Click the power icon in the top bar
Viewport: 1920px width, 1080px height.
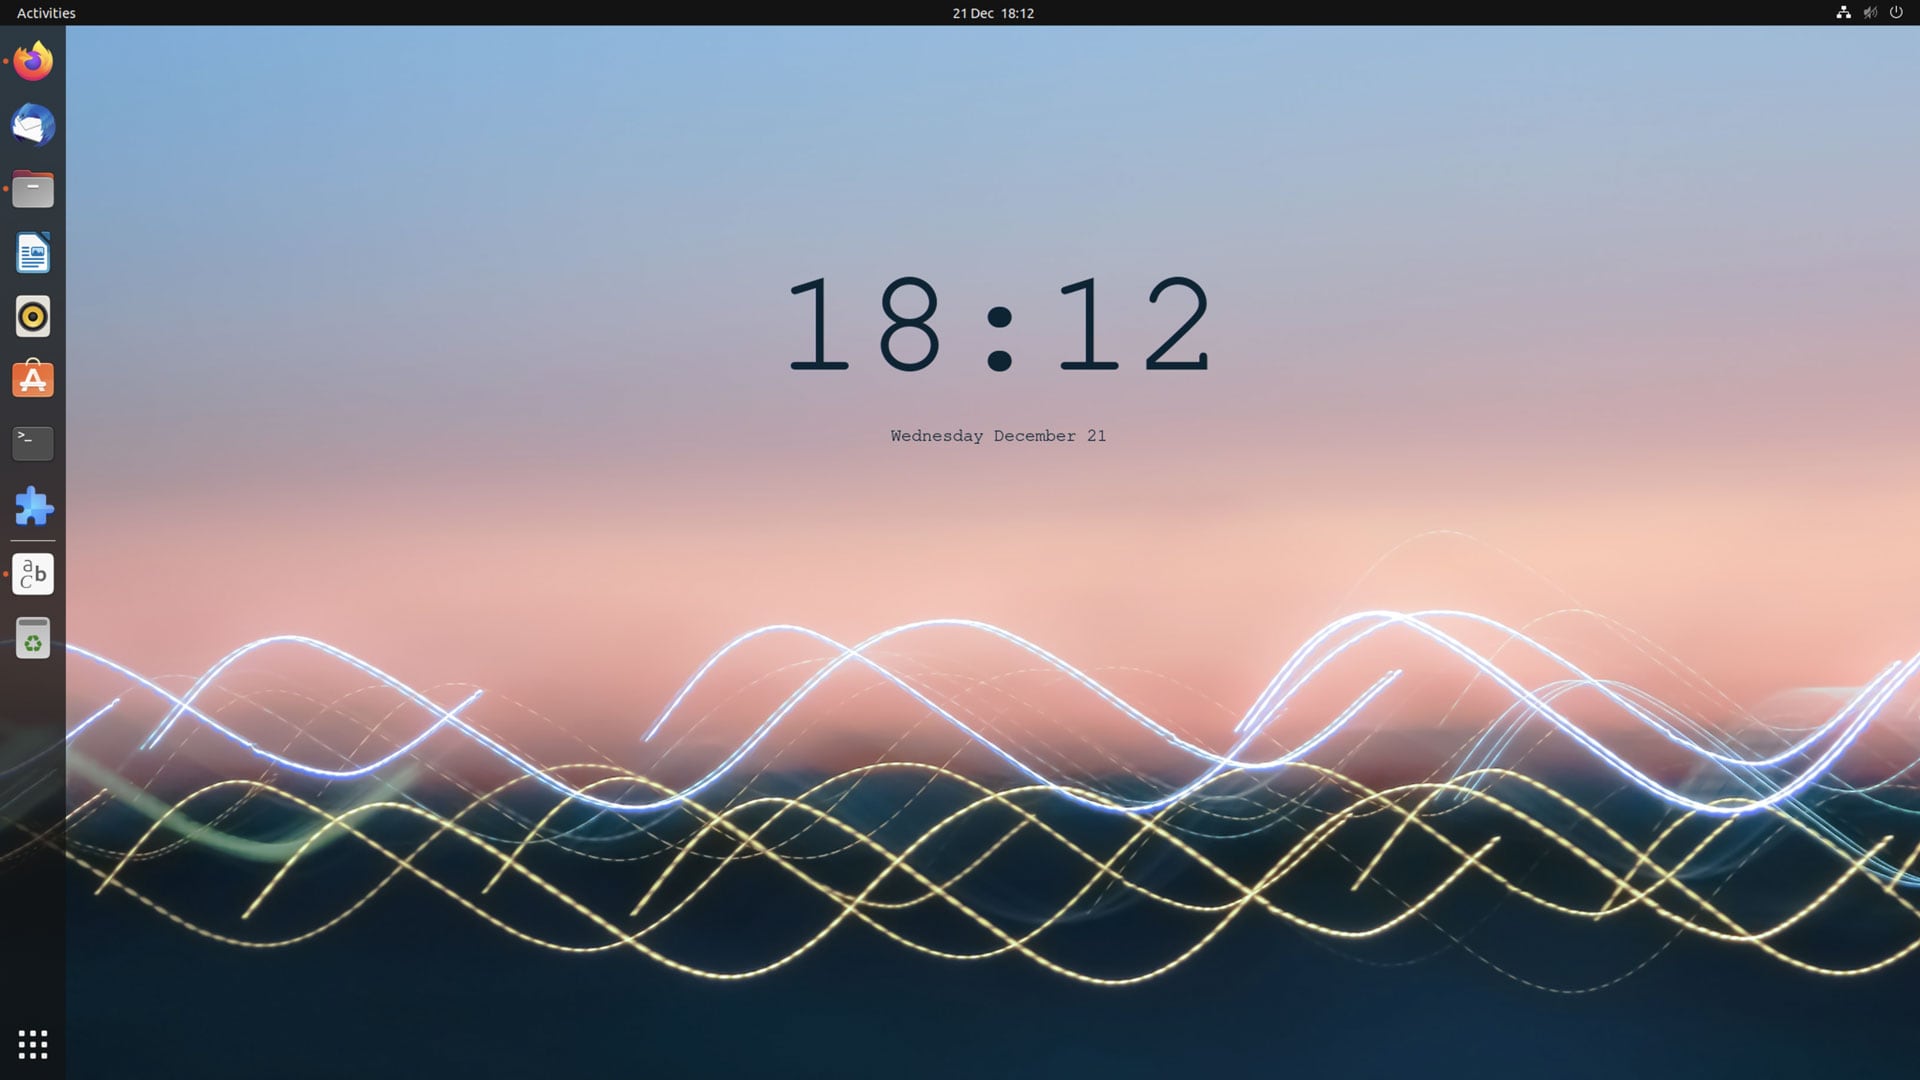click(1897, 13)
